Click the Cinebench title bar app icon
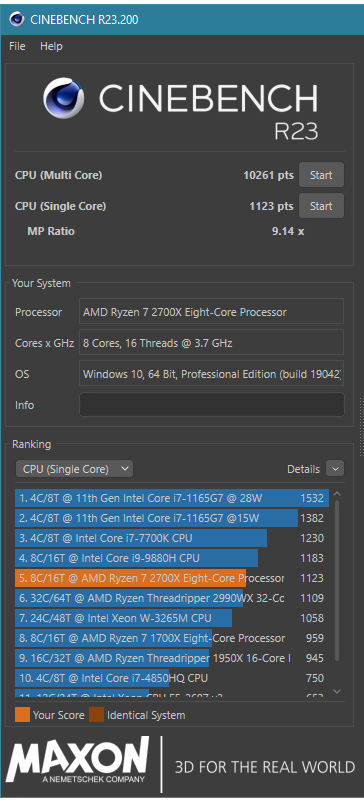Image resolution: width=364 pixels, height=801 pixels. click(x=17, y=20)
